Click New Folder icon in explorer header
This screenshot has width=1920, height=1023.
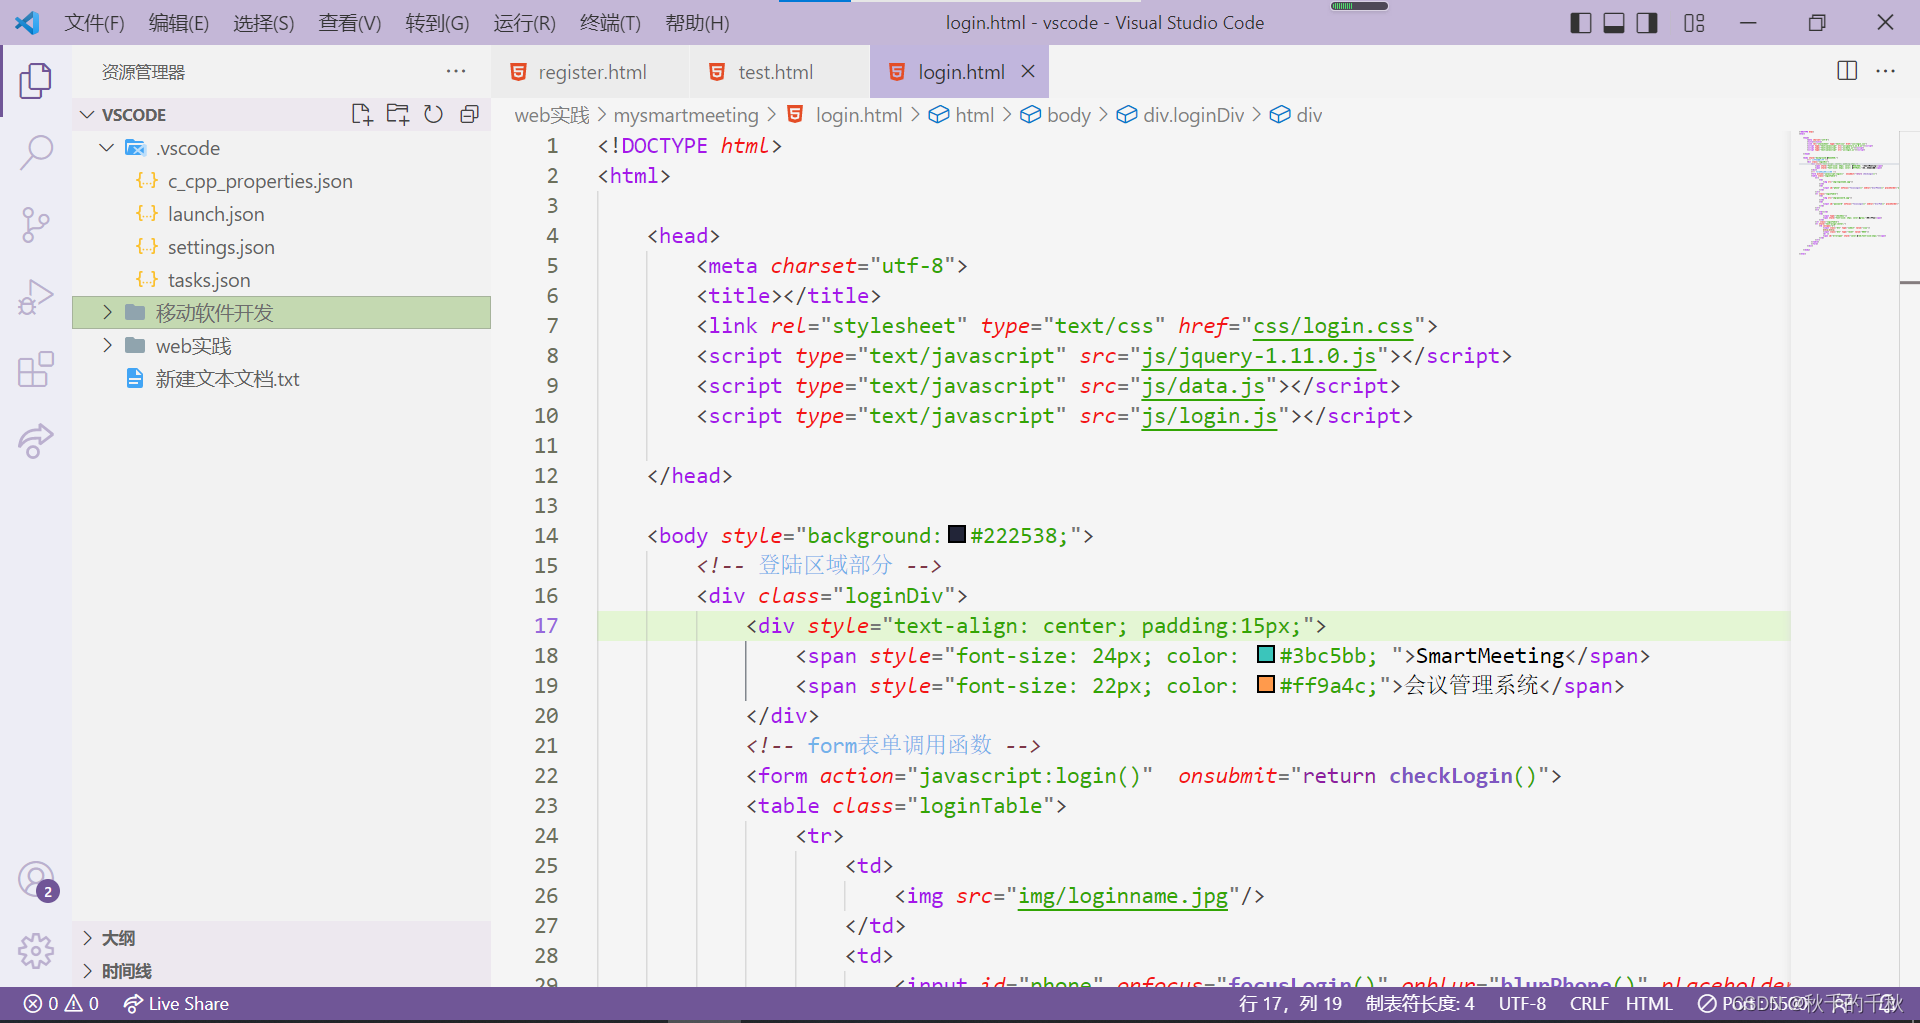tap(398, 114)
